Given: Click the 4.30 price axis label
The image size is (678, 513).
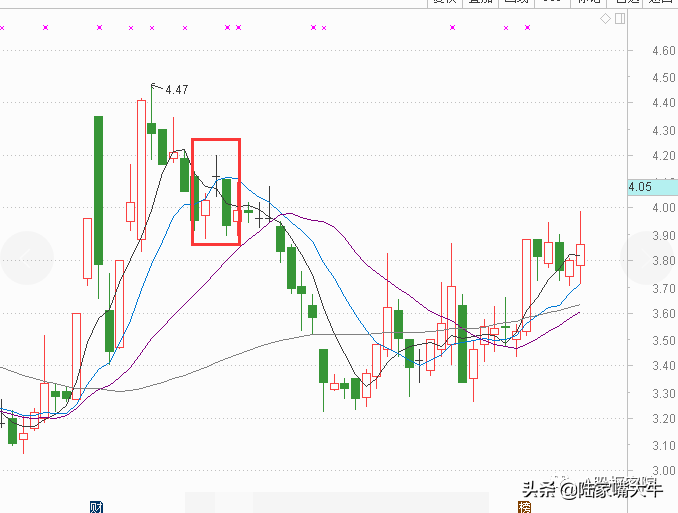Looking at the screenshot, I should pyautogui.click(x=663, y=131).
